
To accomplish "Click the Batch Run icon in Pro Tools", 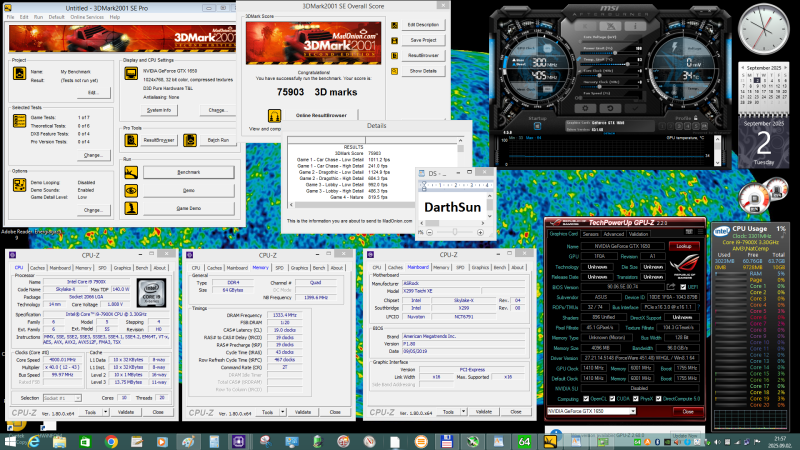I will [x=190, y=140].
